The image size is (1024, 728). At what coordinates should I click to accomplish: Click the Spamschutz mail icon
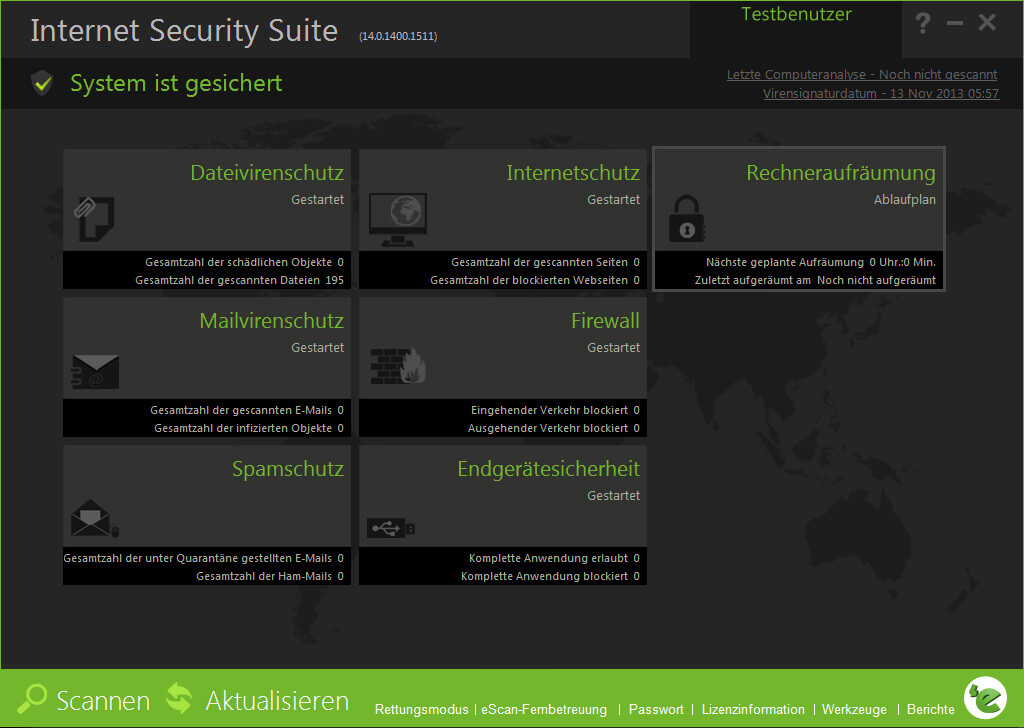(91, 519)
